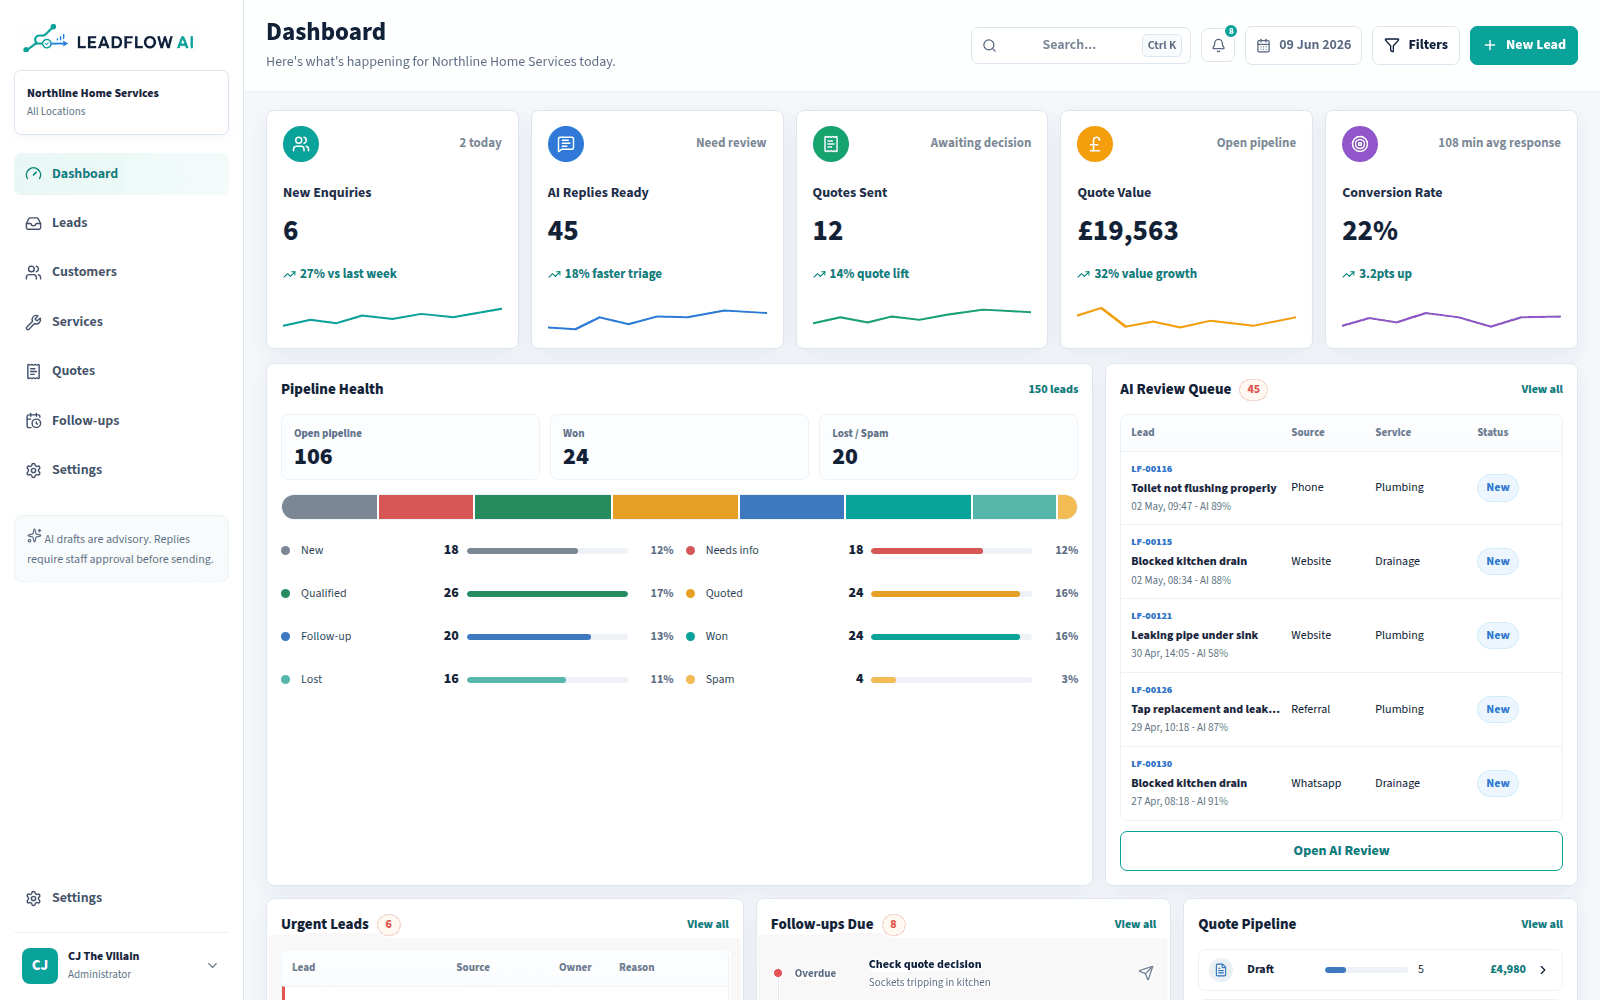Viewport: 1600px width, 1000px height.
Task: Click the New Enquiries people icon
Action: 301,144
